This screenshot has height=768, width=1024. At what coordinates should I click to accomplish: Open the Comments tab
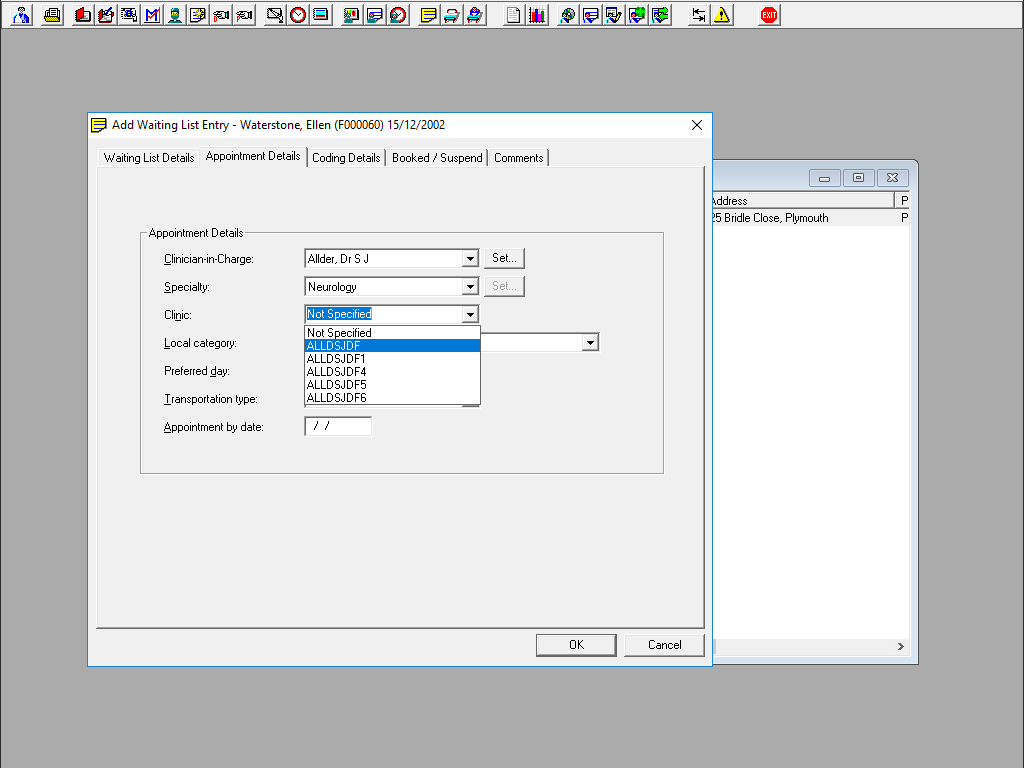click(519, 158)
